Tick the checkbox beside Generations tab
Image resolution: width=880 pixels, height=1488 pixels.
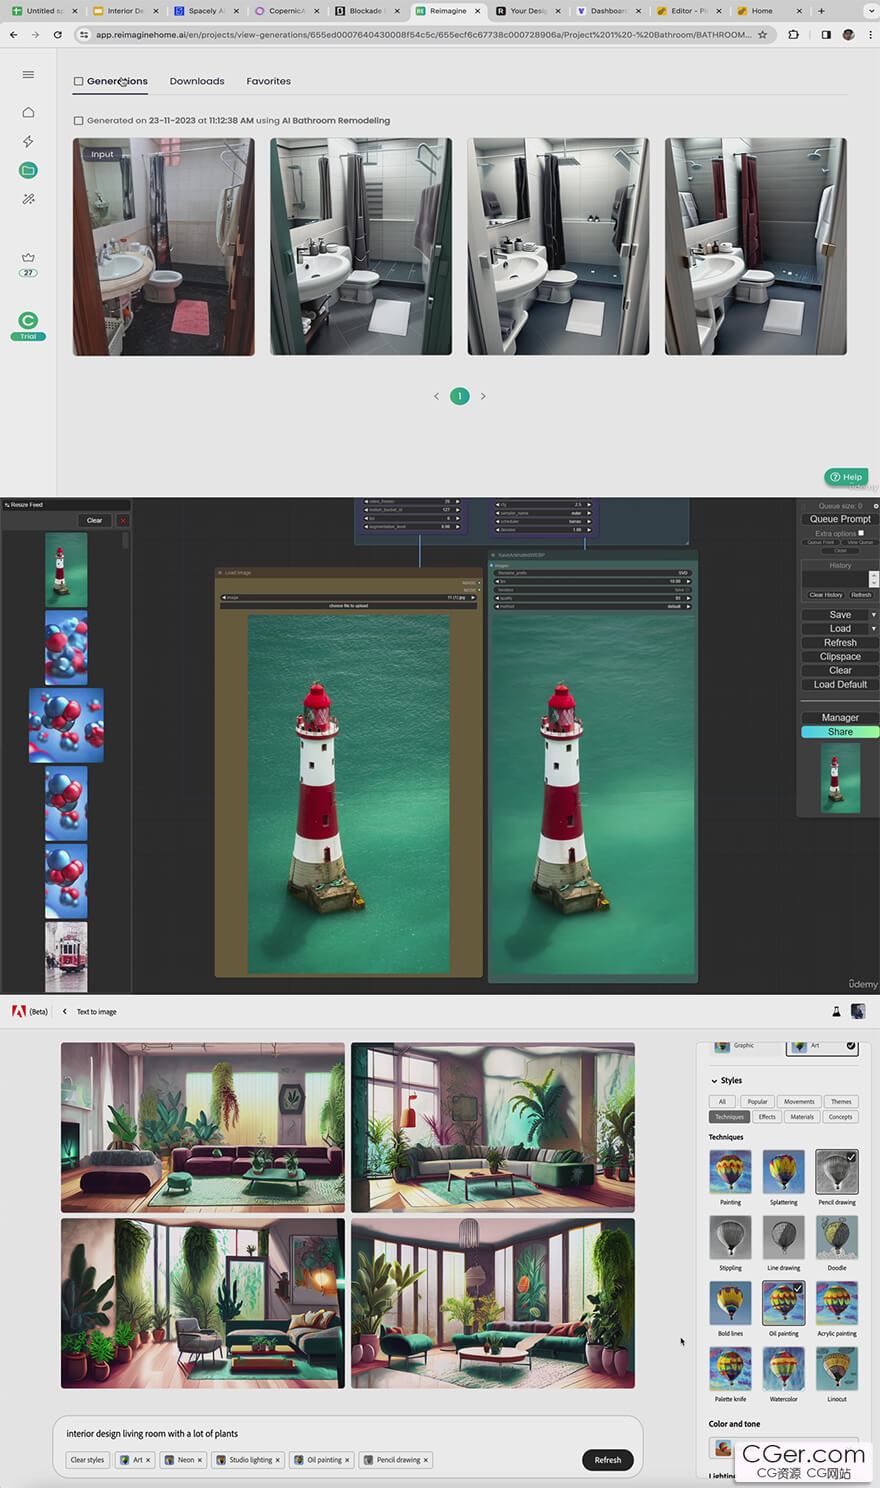(78, 81)
